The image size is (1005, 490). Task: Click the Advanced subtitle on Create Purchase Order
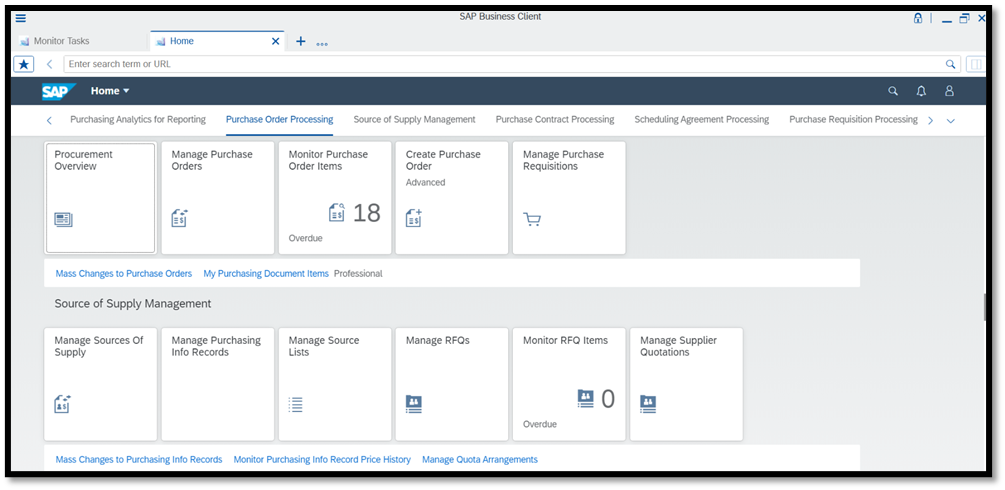(426, 182)
